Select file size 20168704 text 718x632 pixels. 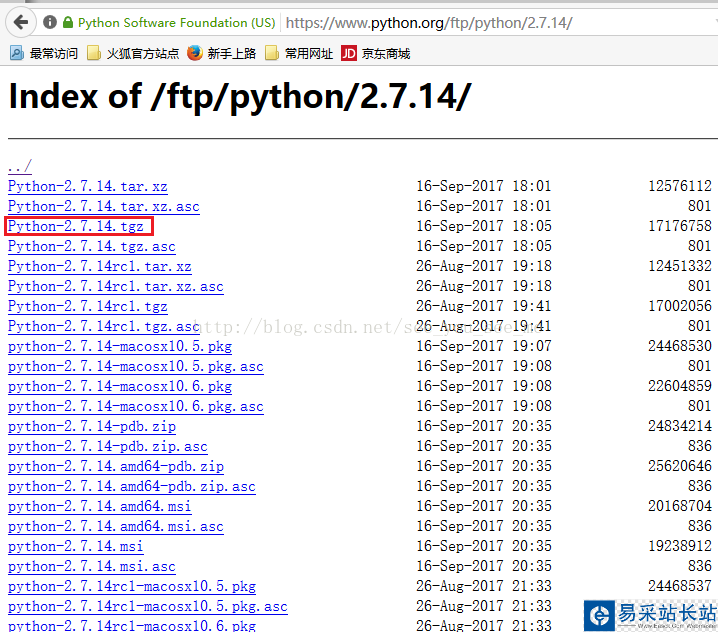click(680, 506)
